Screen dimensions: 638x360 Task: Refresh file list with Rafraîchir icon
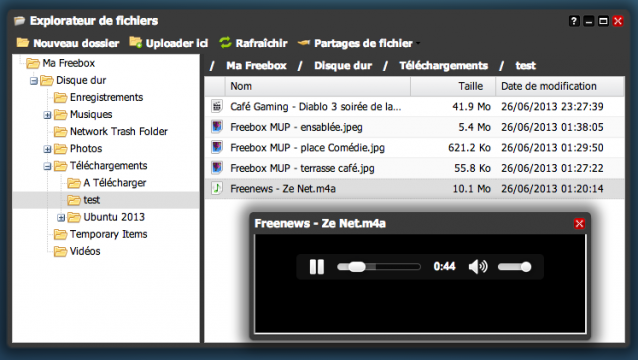pyautogui.click(x=225, y=42)
